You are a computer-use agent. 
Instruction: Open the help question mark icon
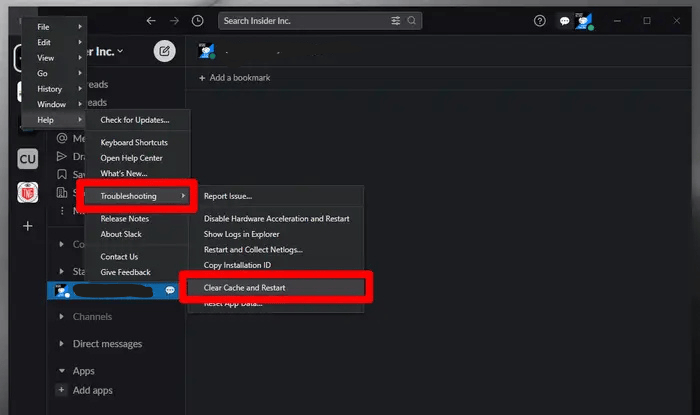540,21
